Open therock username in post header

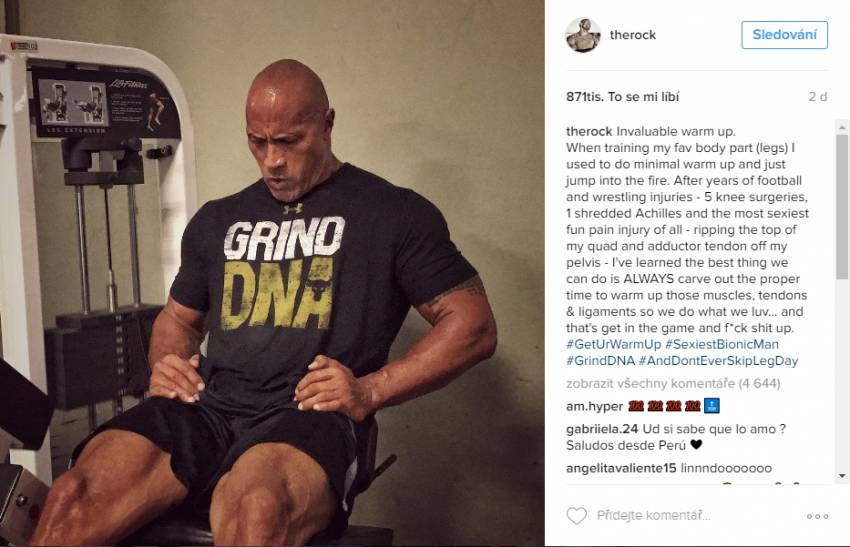633,35
